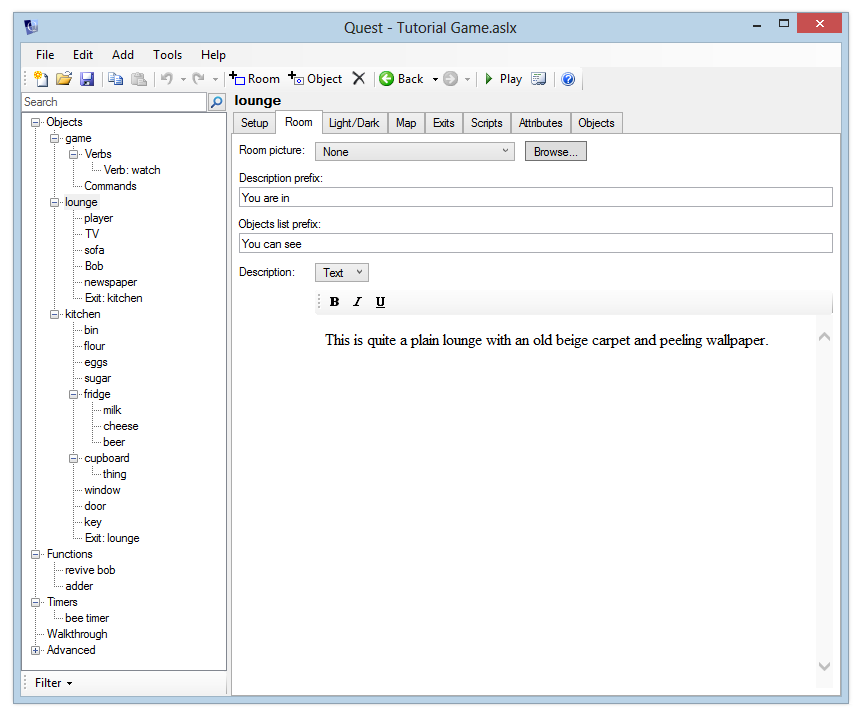
Task: Click the Objects list prefix field
Action: point(535,244)
